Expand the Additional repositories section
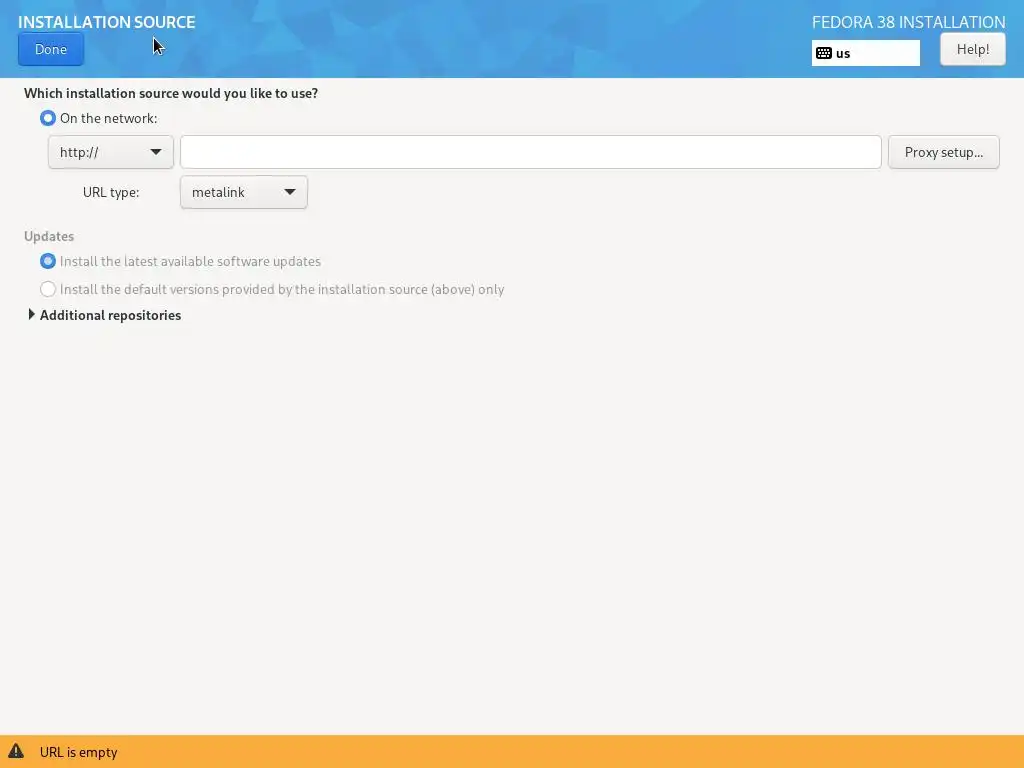The width and height of the screenshot is (1024, 768). (104, 315)
